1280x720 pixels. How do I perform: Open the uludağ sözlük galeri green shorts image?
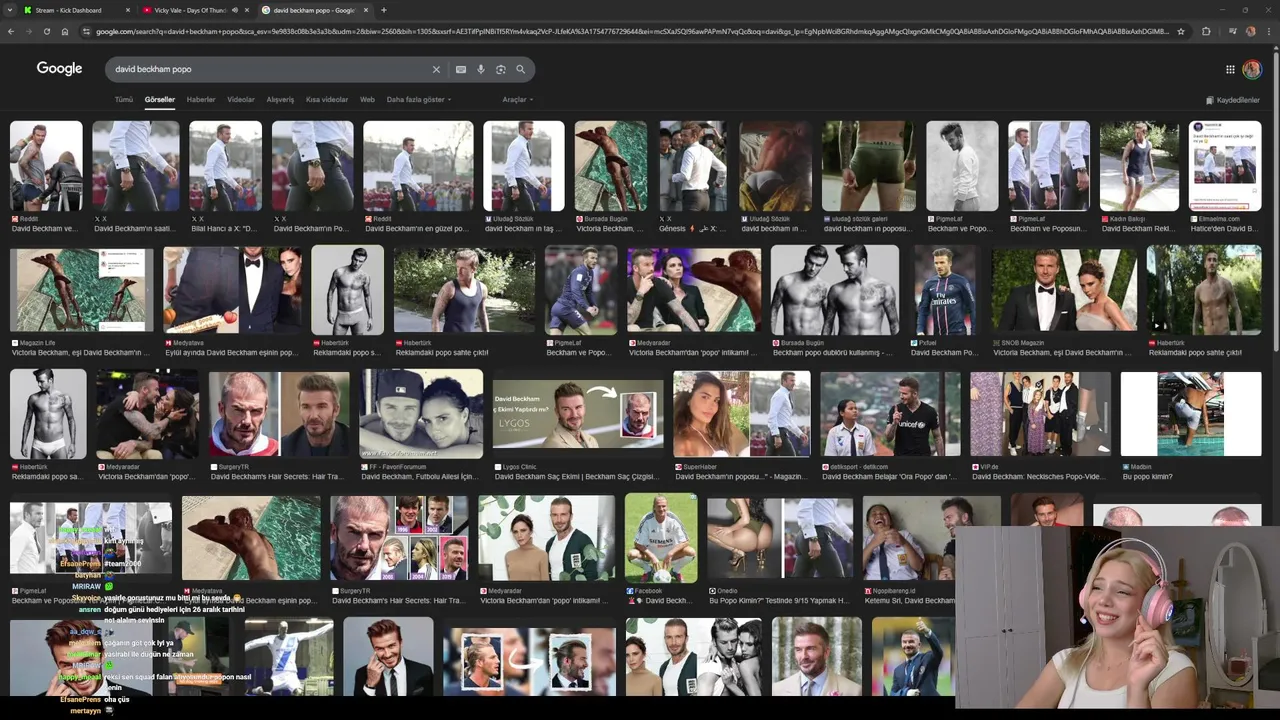[x=868, y=166]
